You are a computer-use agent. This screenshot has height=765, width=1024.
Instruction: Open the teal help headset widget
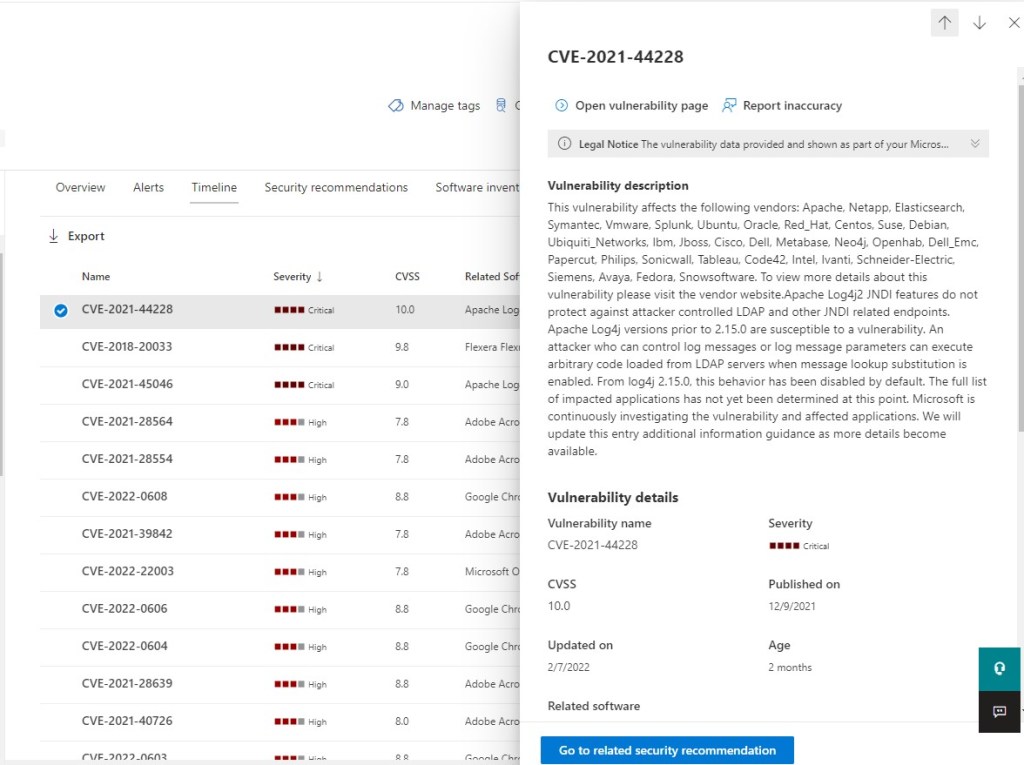point(999,669)
